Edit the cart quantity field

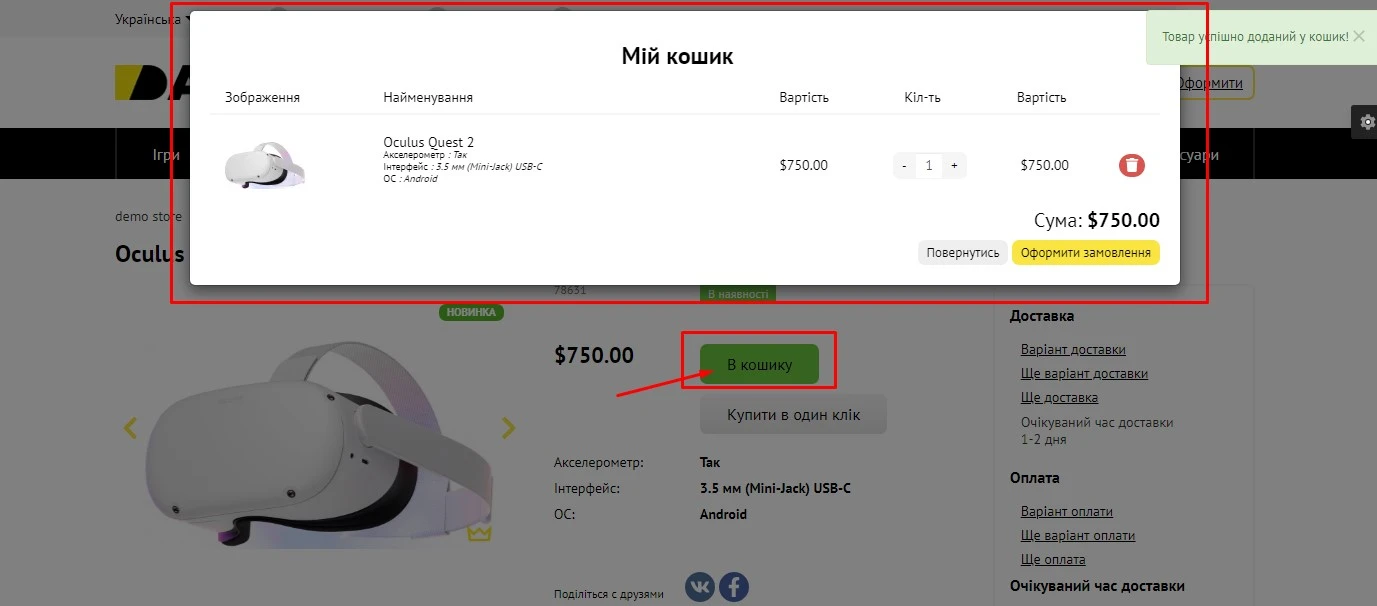click(929, 166)
